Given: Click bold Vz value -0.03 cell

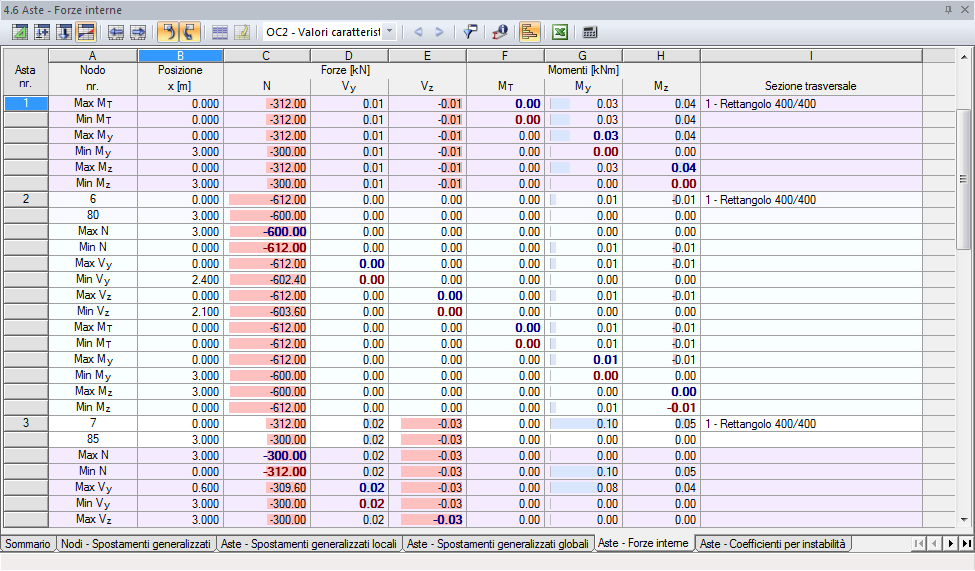Looking at the screenshot, I should click(x=427, y=519).
